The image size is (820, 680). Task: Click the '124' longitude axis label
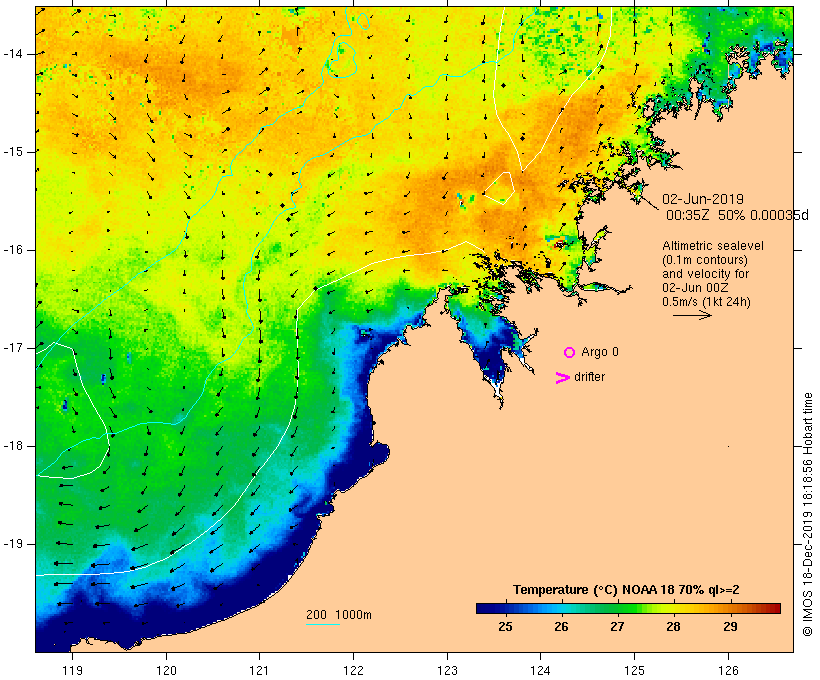click(x=540, y=671)
